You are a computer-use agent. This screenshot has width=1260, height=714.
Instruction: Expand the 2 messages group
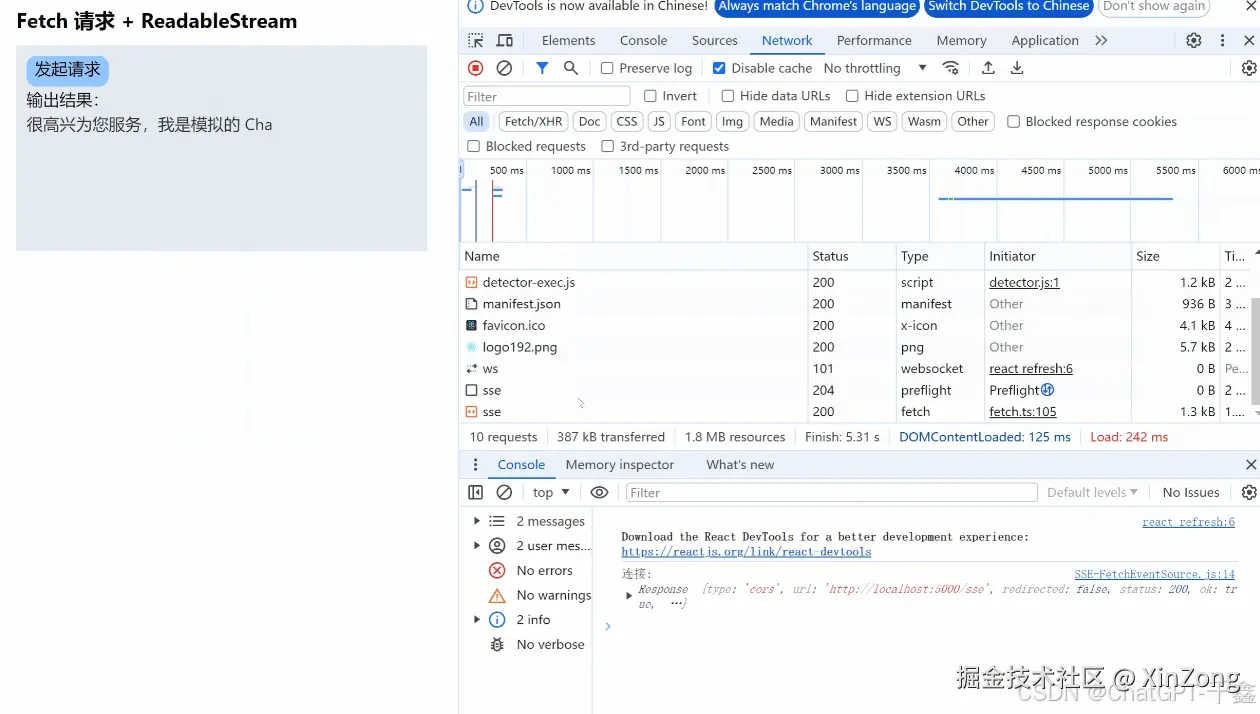pos(477,521)
